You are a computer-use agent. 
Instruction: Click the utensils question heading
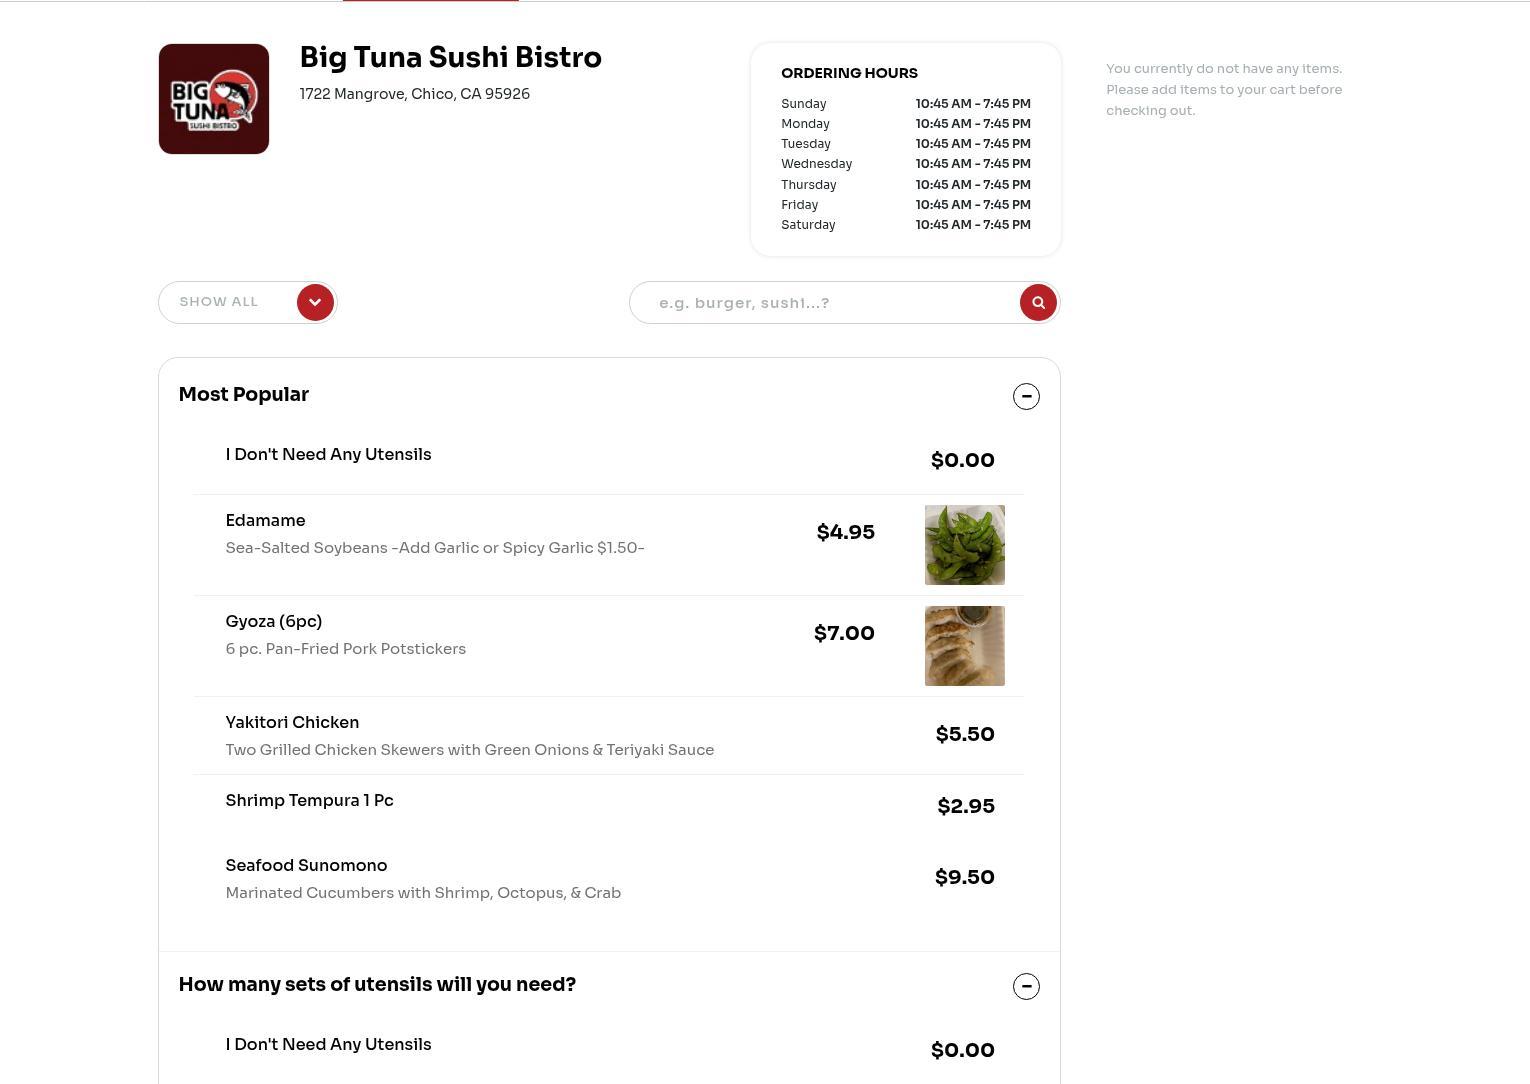point(377,985)
